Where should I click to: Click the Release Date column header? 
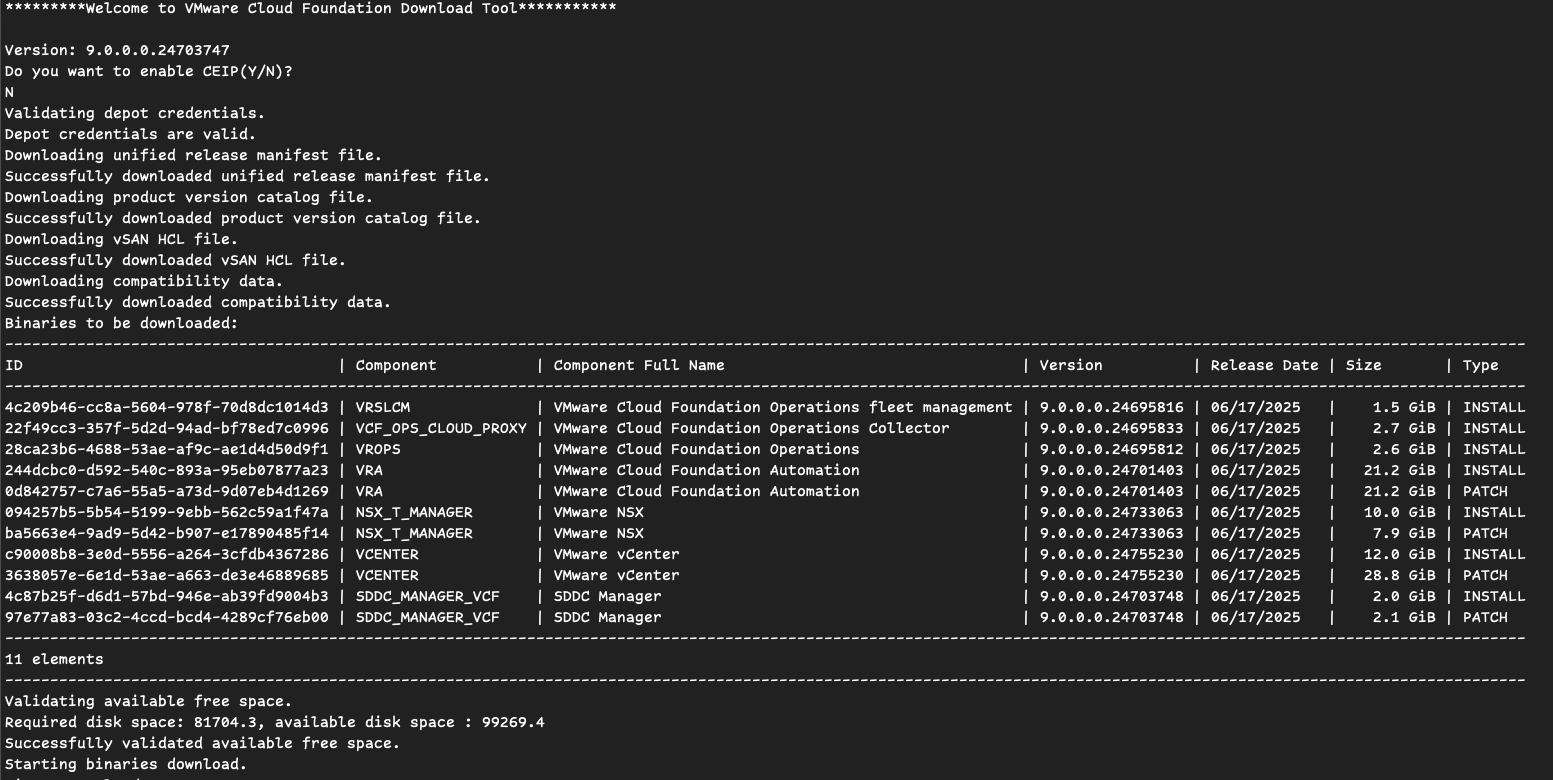1264,366
